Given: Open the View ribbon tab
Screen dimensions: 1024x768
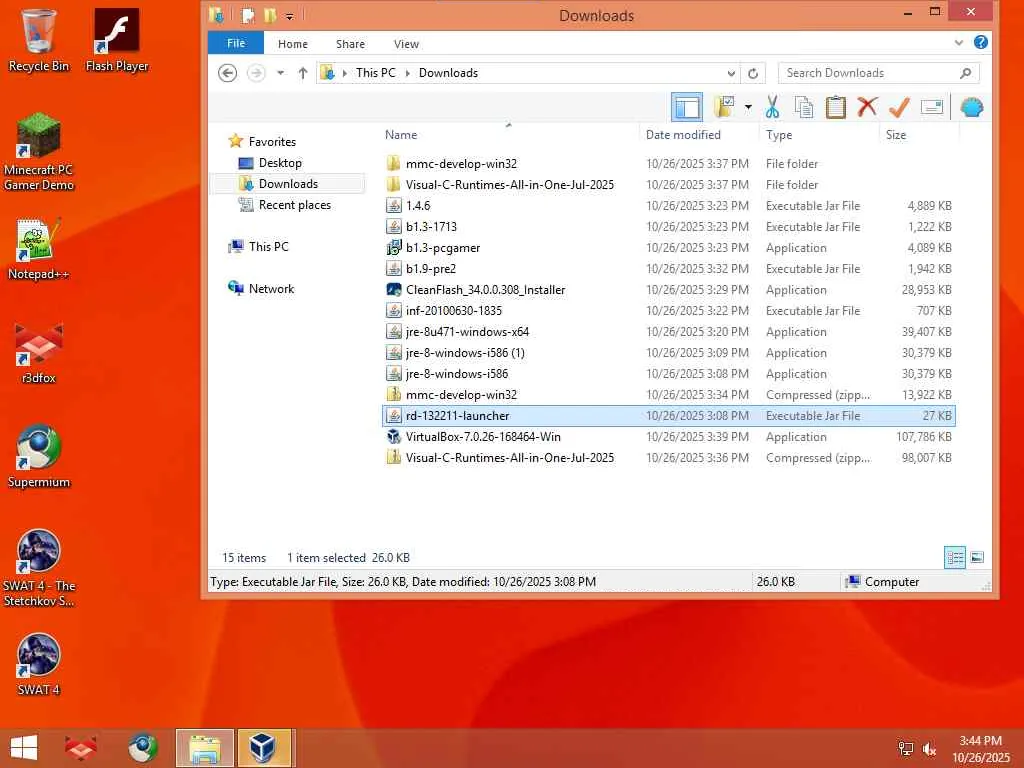Looking at the screenshot, I should pyautogui.click(x=406, y=44).
